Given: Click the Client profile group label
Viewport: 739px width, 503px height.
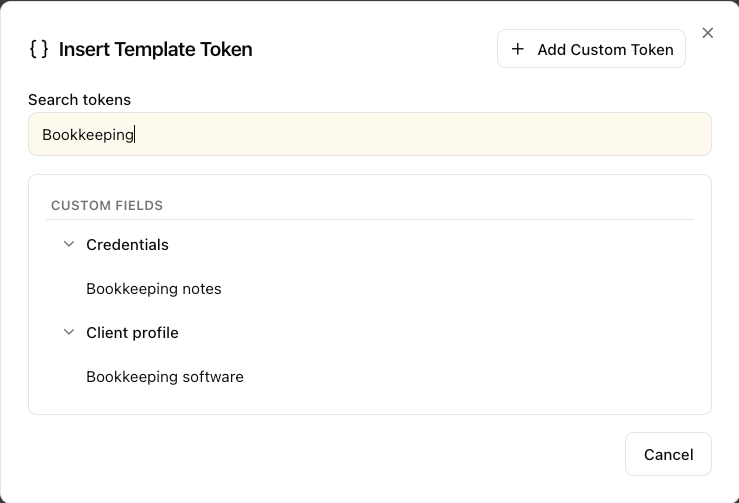Looking at the screenshot, I should 132,333.
